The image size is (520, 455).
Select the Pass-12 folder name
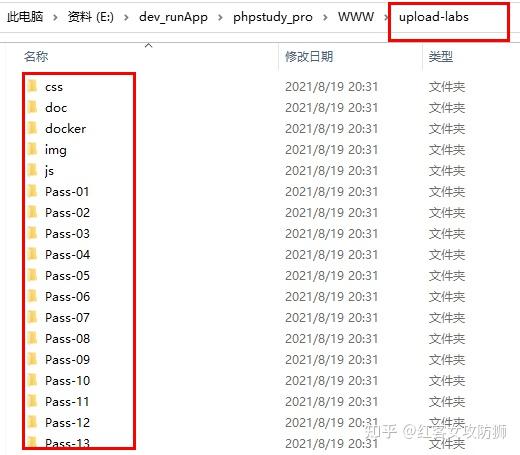[67, 423]
